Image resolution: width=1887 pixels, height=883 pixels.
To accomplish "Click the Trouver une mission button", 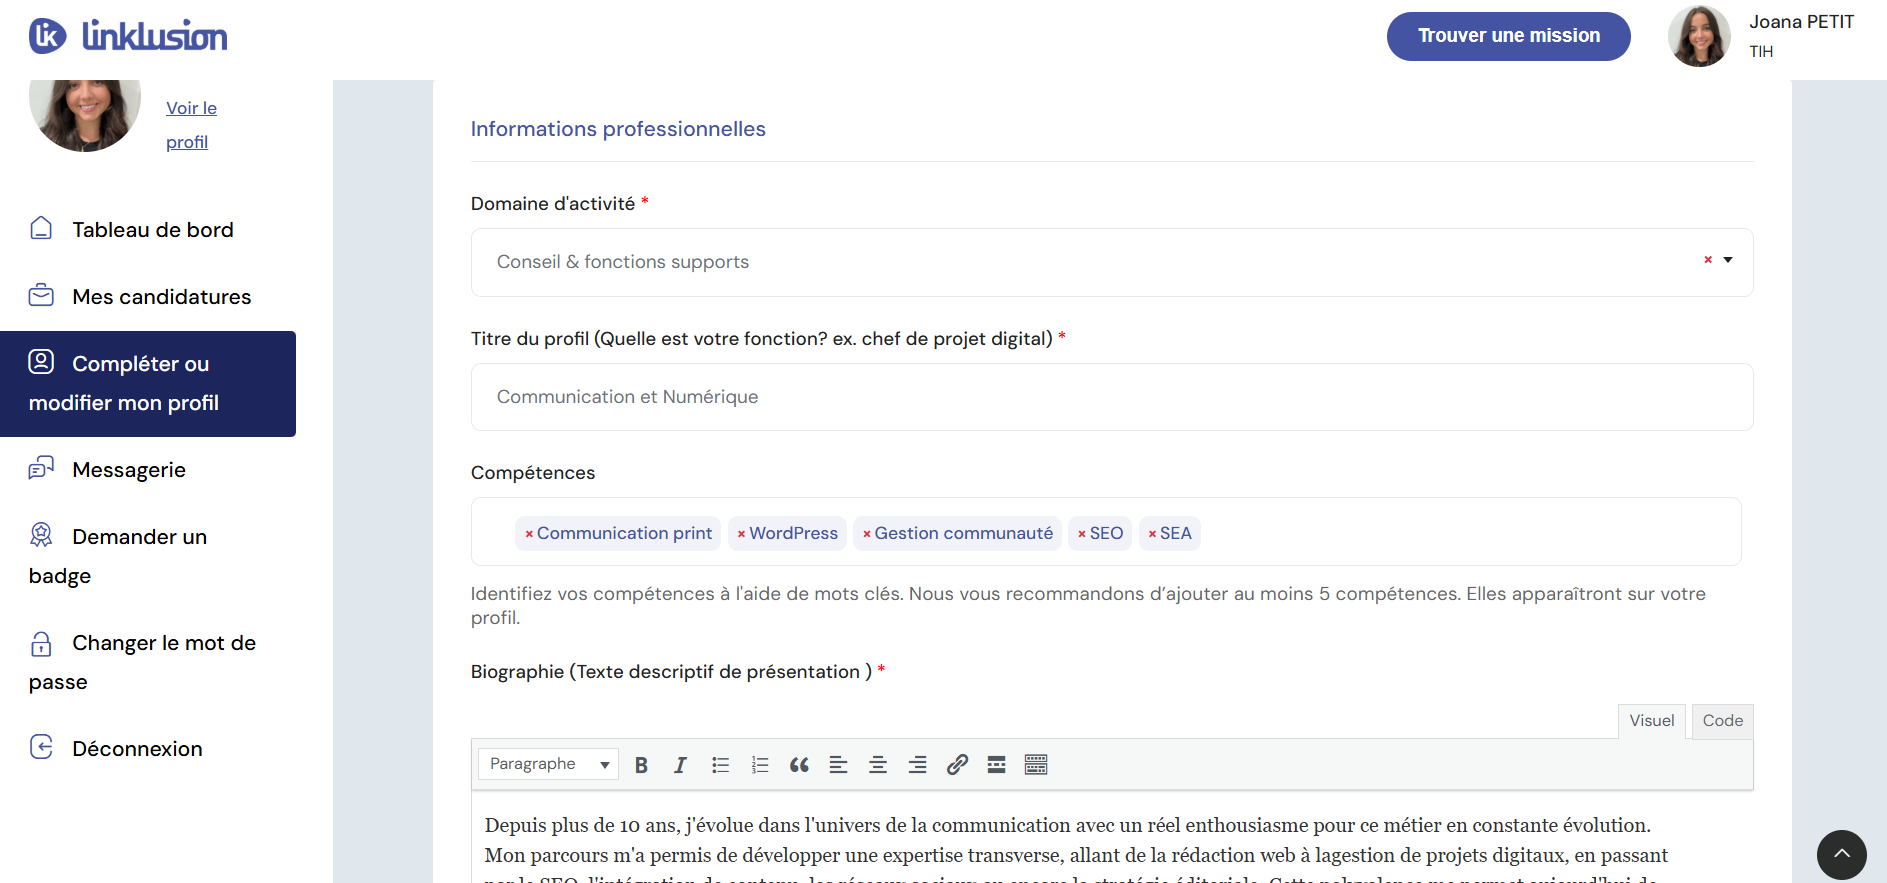I will click(1508, 36).
